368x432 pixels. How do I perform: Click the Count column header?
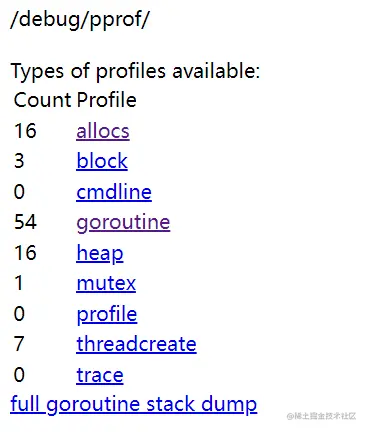coord(43,100)
